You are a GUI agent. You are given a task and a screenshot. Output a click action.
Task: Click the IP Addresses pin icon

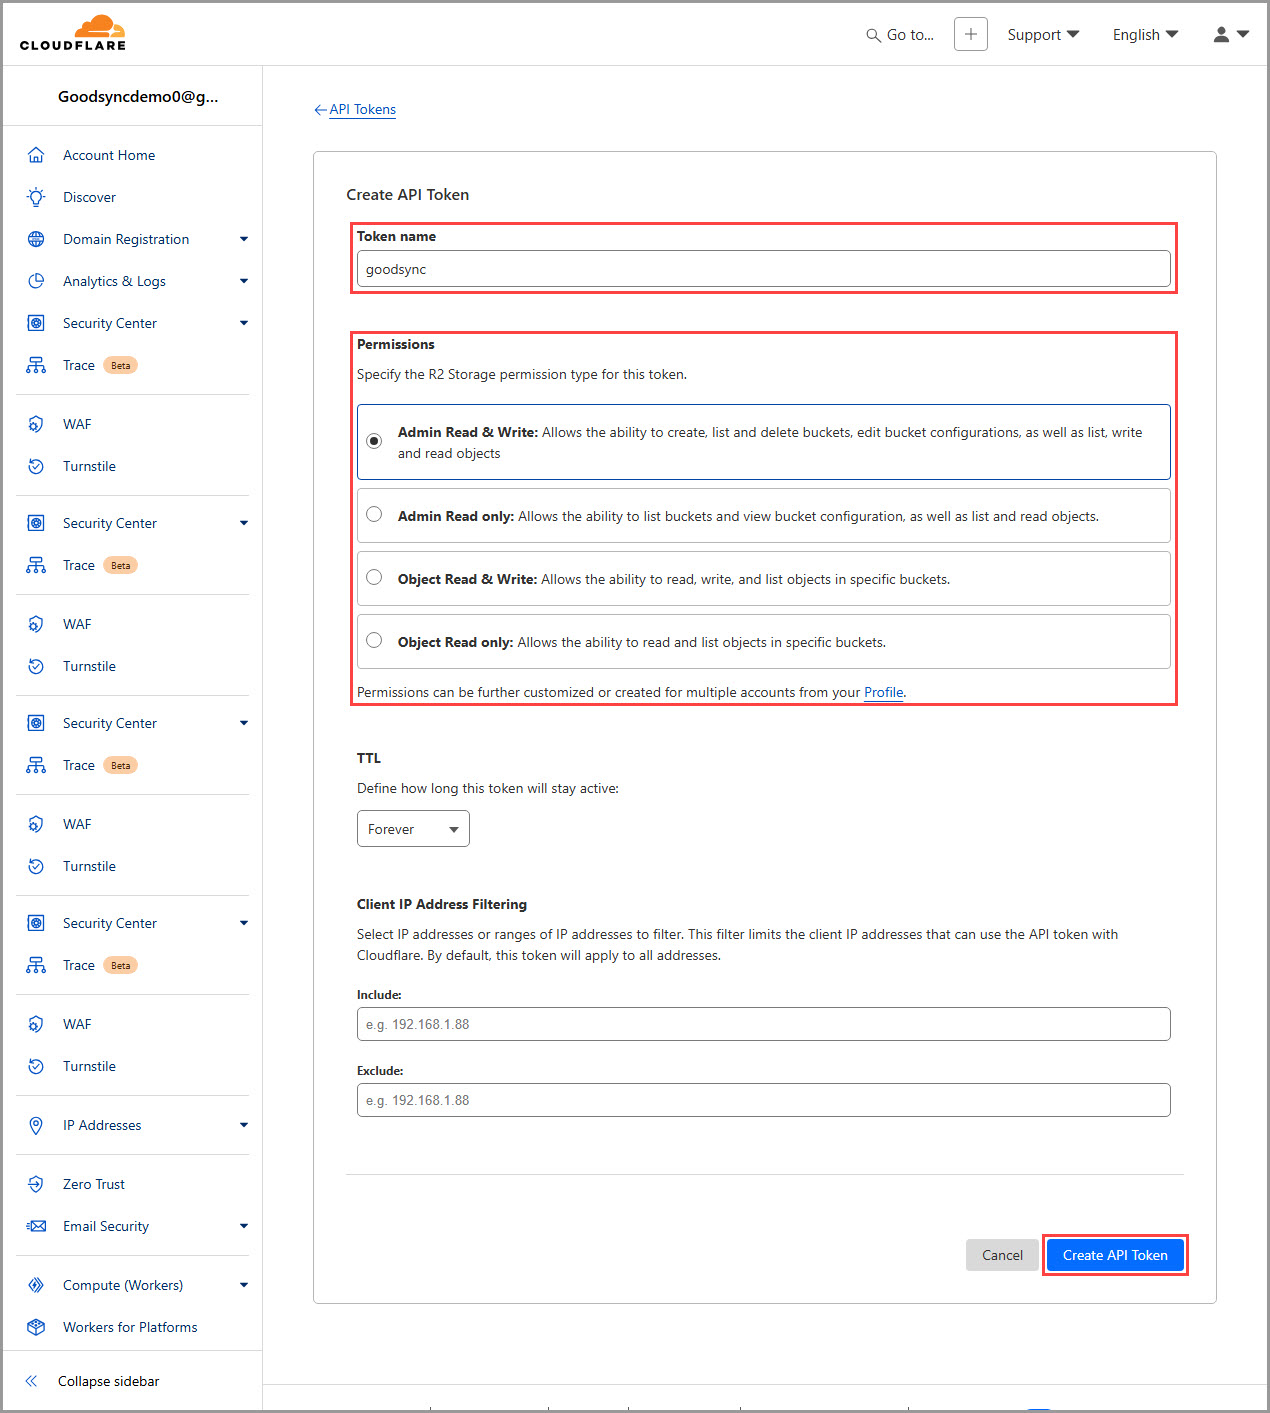coord(36,1125)
